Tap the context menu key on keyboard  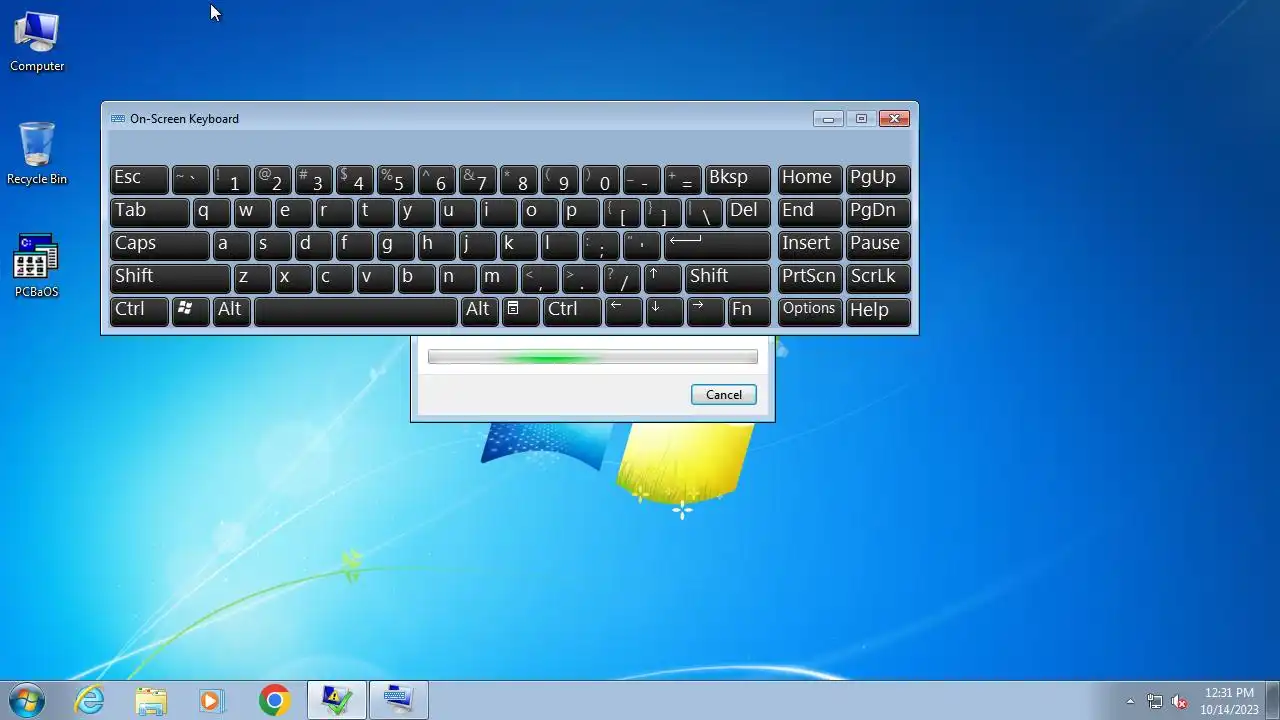(x=520, y=310)
